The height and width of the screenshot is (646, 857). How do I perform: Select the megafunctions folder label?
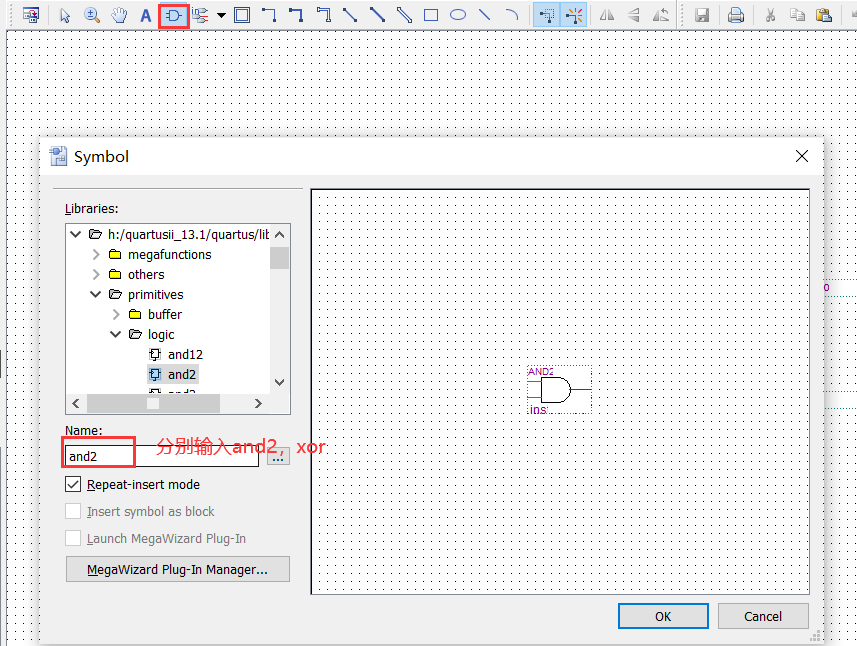[x=169, y=255]
